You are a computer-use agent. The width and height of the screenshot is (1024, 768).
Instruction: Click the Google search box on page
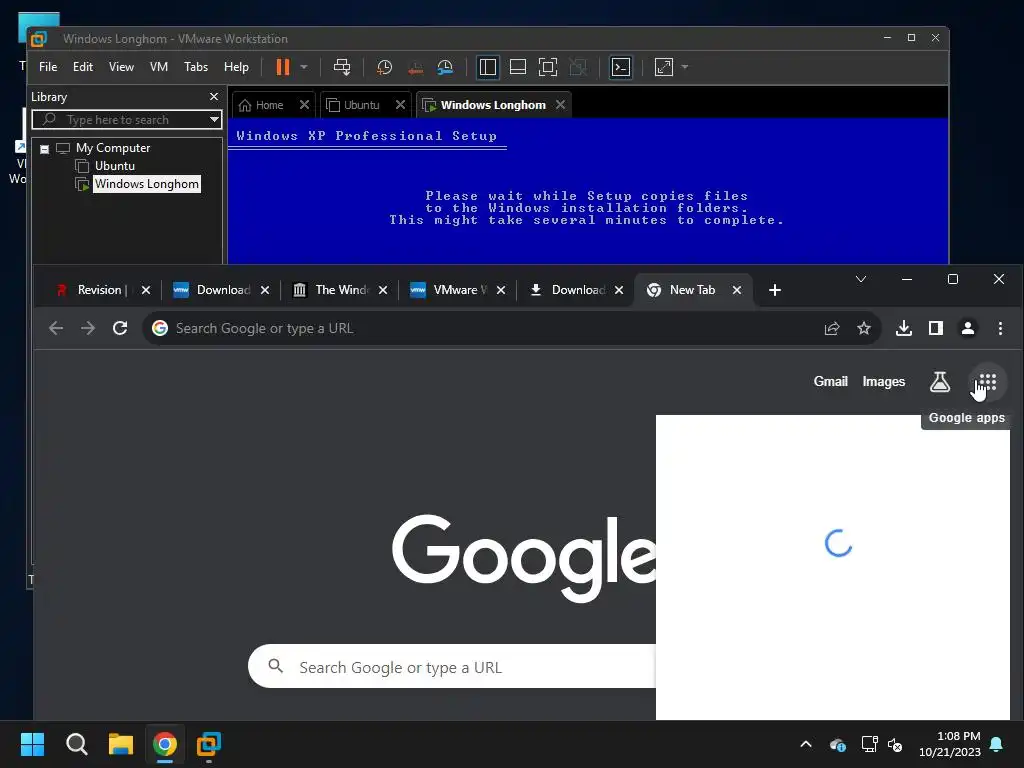click(452, 667)
